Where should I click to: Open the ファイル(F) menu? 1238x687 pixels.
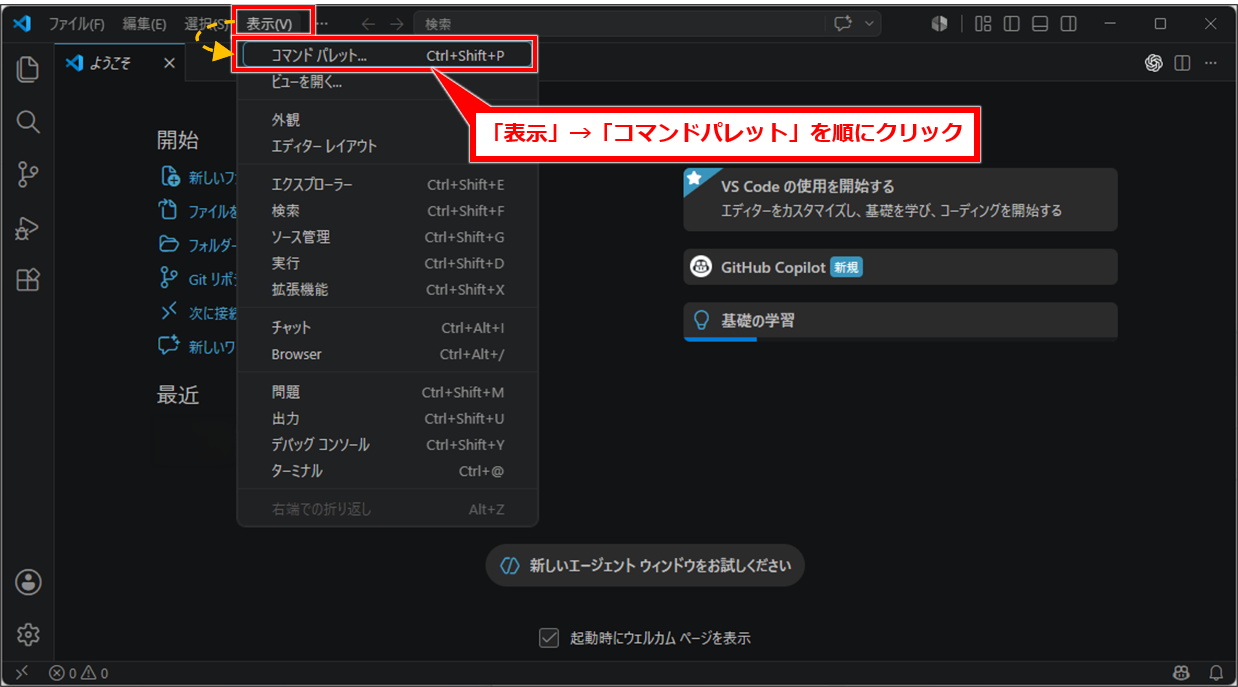coord(76,23)
